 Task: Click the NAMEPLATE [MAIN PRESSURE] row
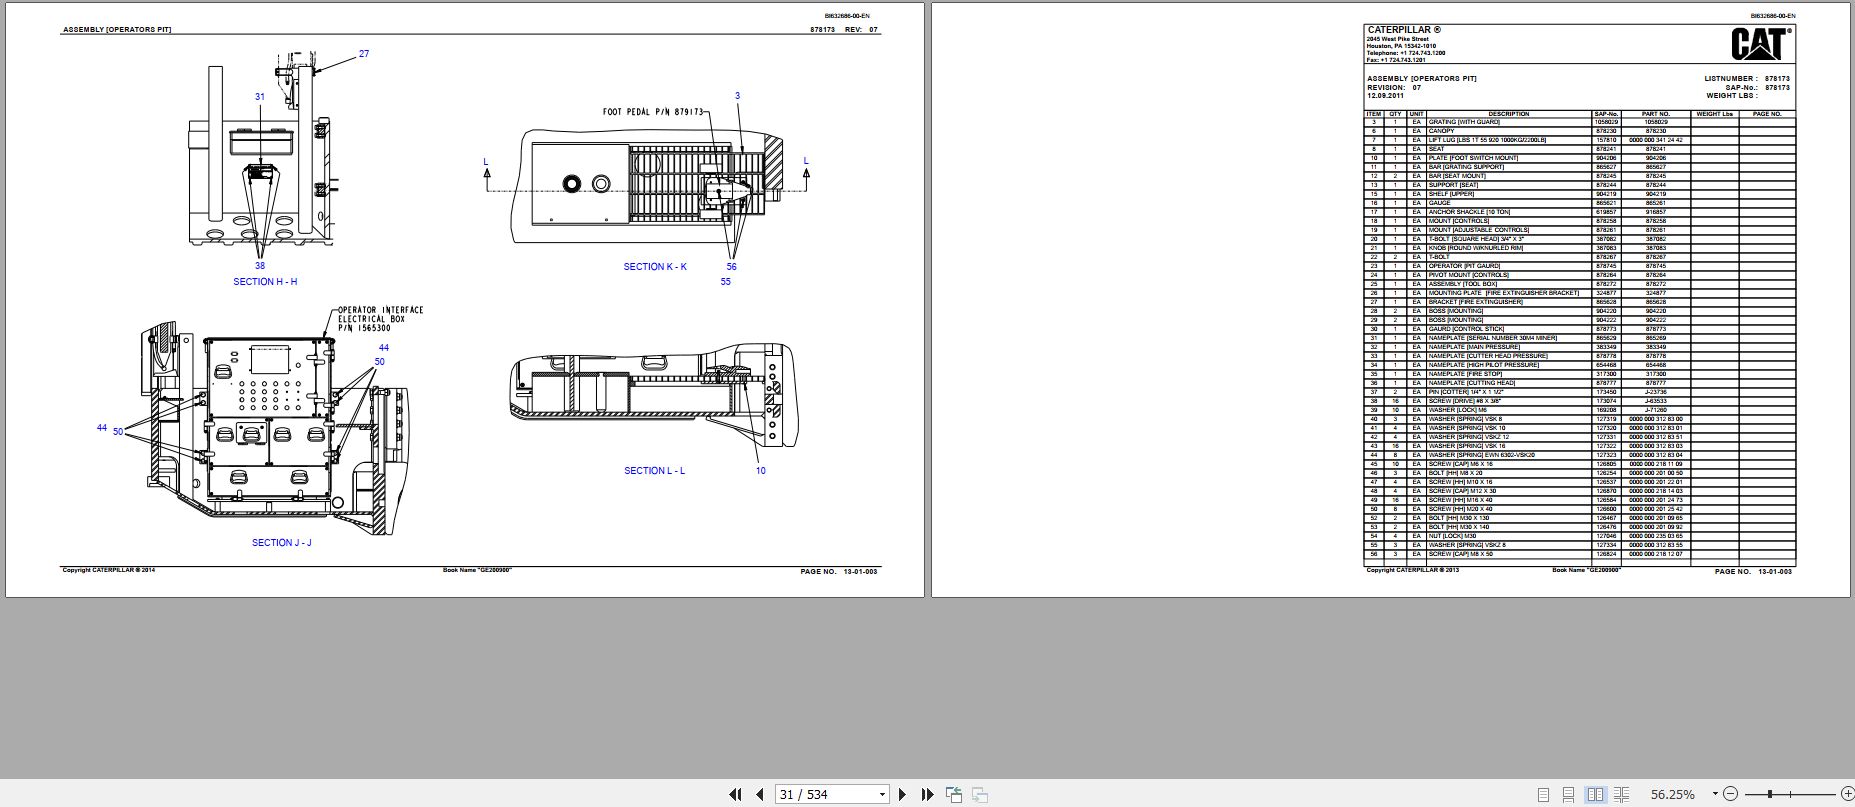(x=1580, y=347)
